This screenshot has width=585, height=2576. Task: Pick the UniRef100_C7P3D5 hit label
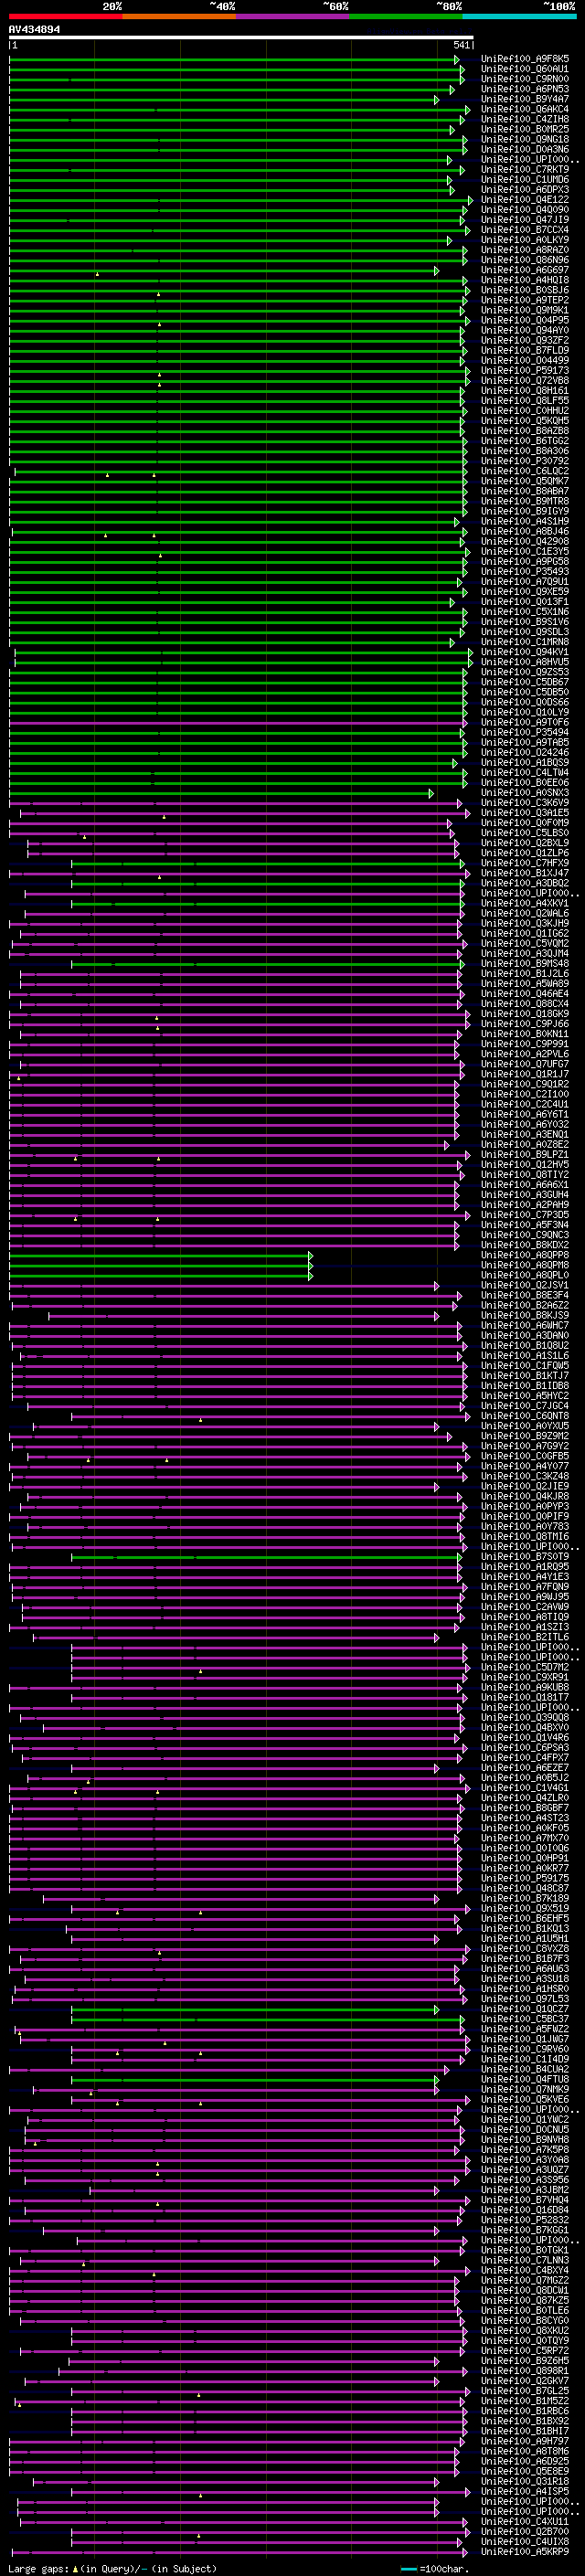525,1215
